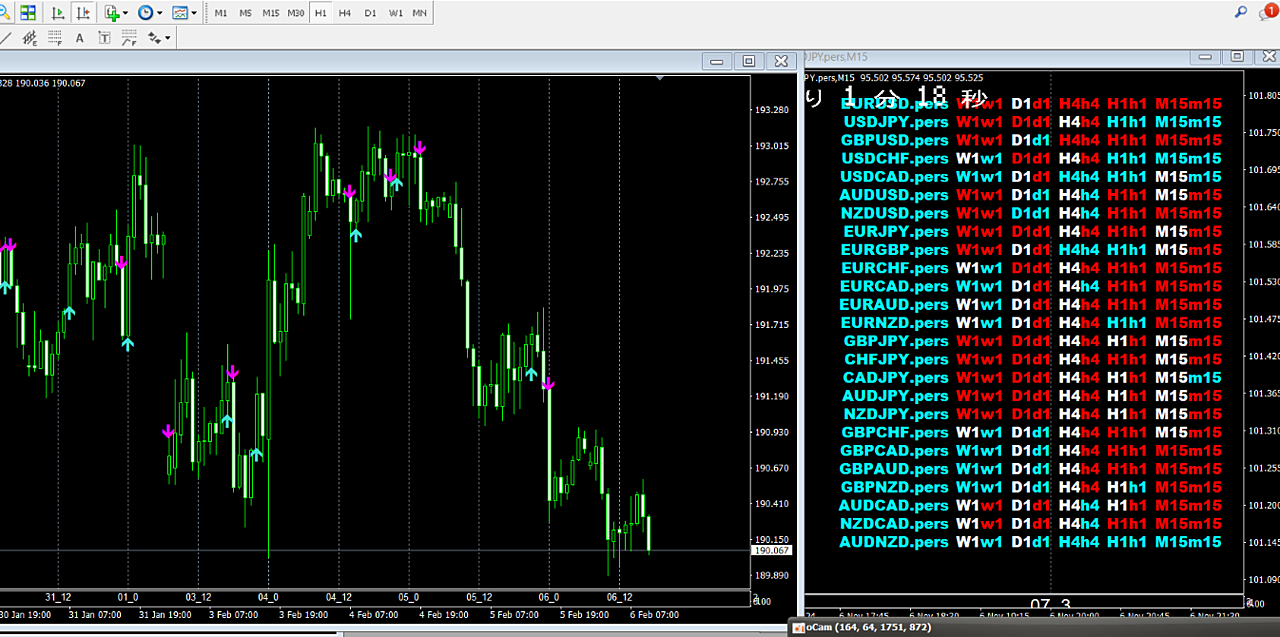This screenshot has width=1280, height=637.
Task: Tile chart windows using the grid icon
Action: coord(28,13)
